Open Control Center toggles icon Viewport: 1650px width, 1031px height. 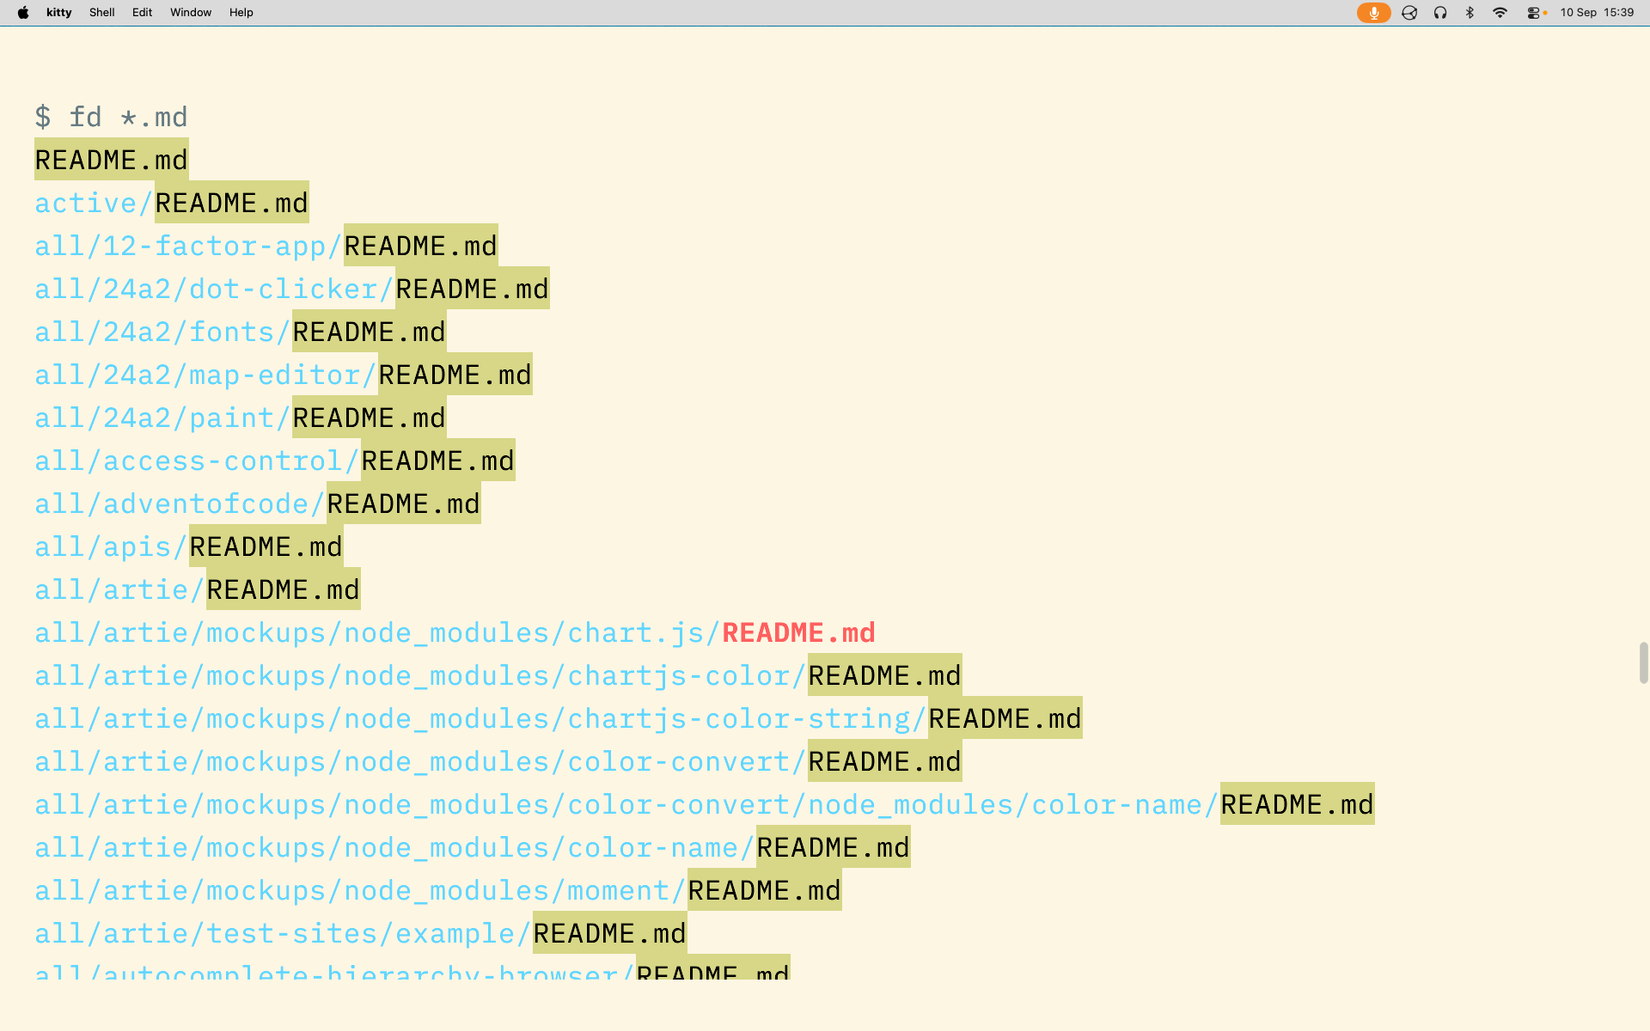(x=1534, y=12)
